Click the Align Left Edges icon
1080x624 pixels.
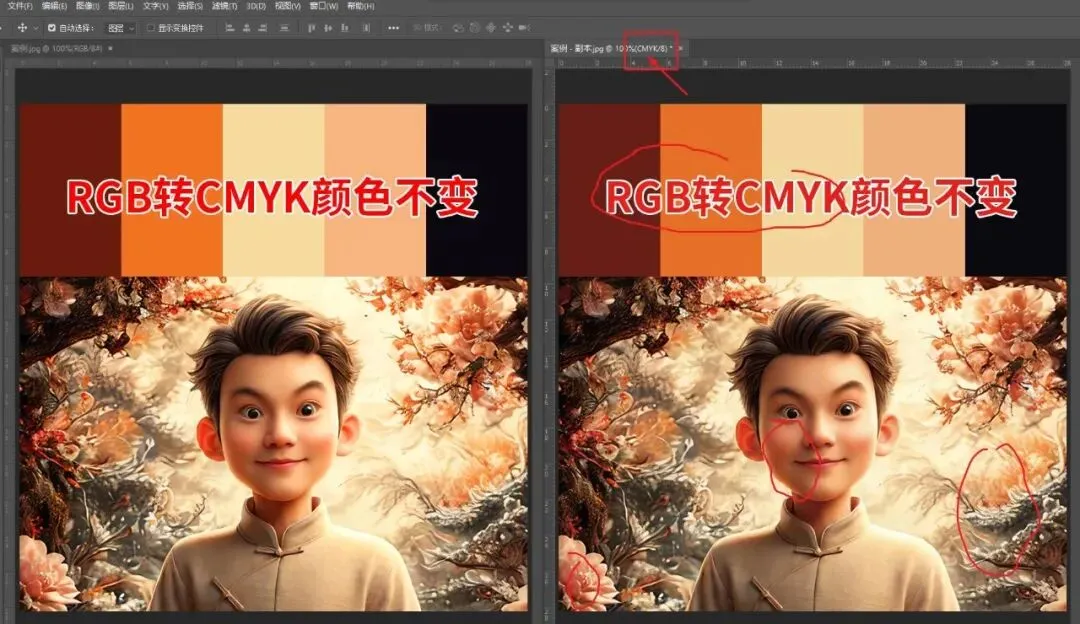click(229, 28)
